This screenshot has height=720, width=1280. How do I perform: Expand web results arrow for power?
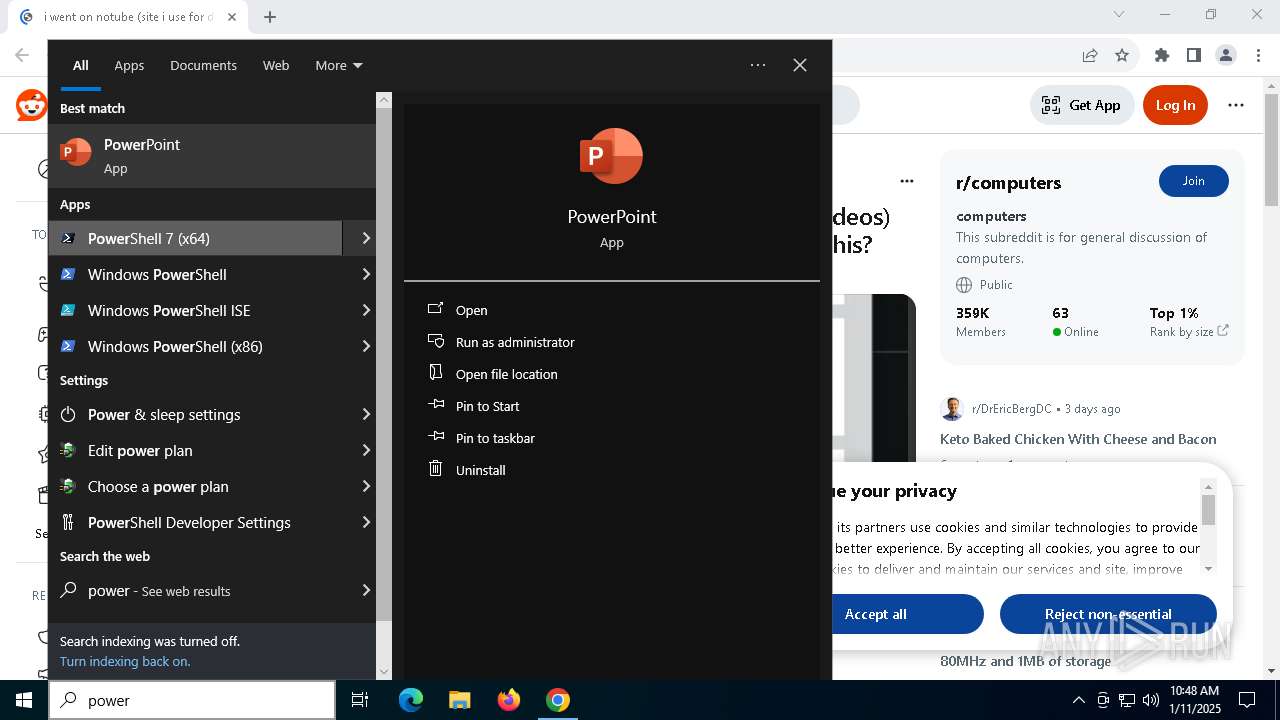click(366, 590)
